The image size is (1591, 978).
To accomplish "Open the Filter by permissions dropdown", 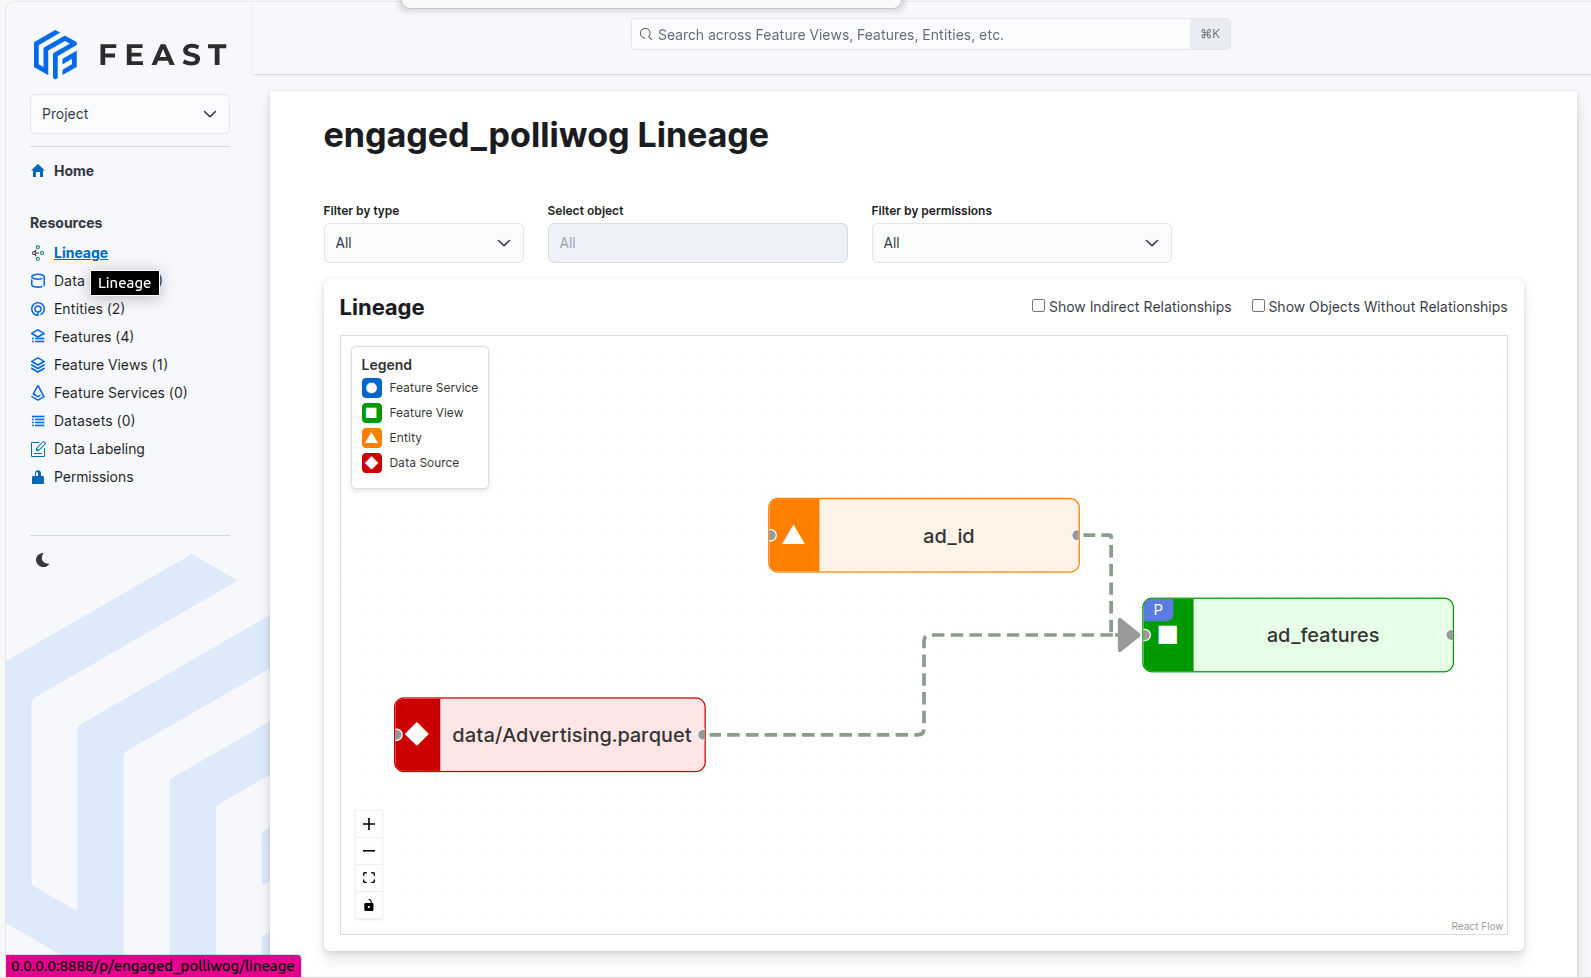I will 1020,243.
